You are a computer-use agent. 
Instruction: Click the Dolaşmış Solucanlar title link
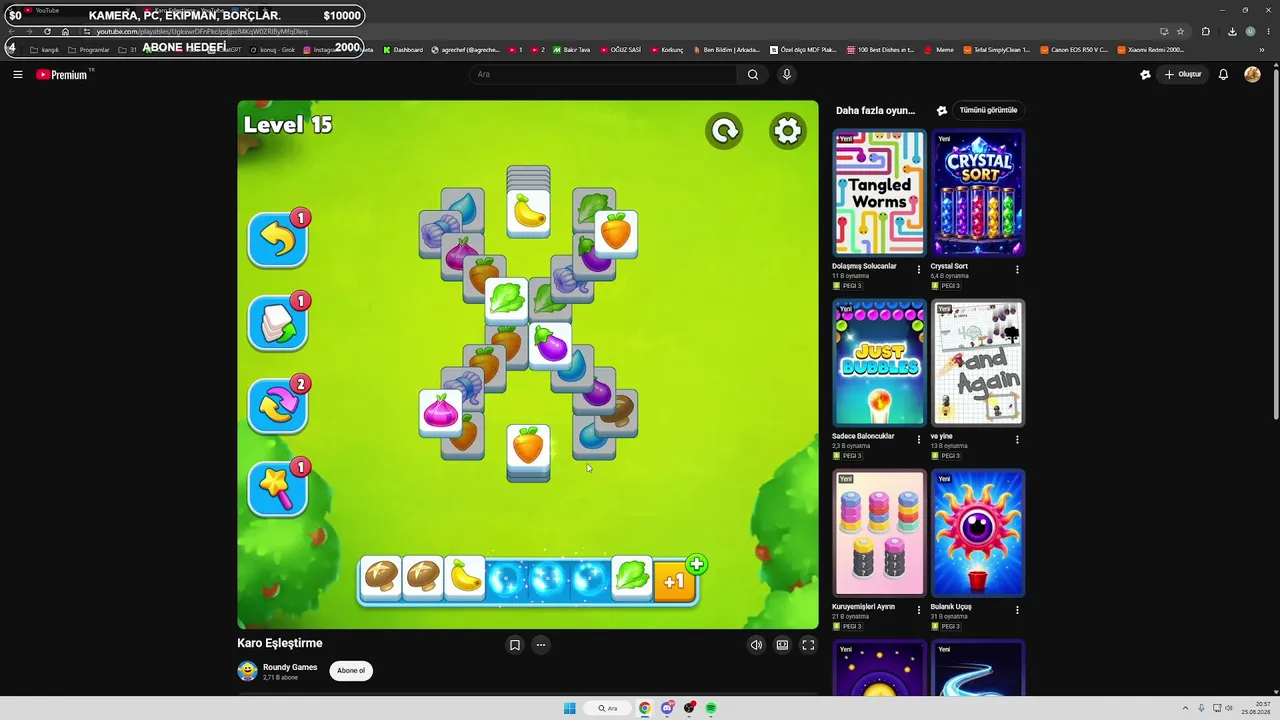click(864, 266)
